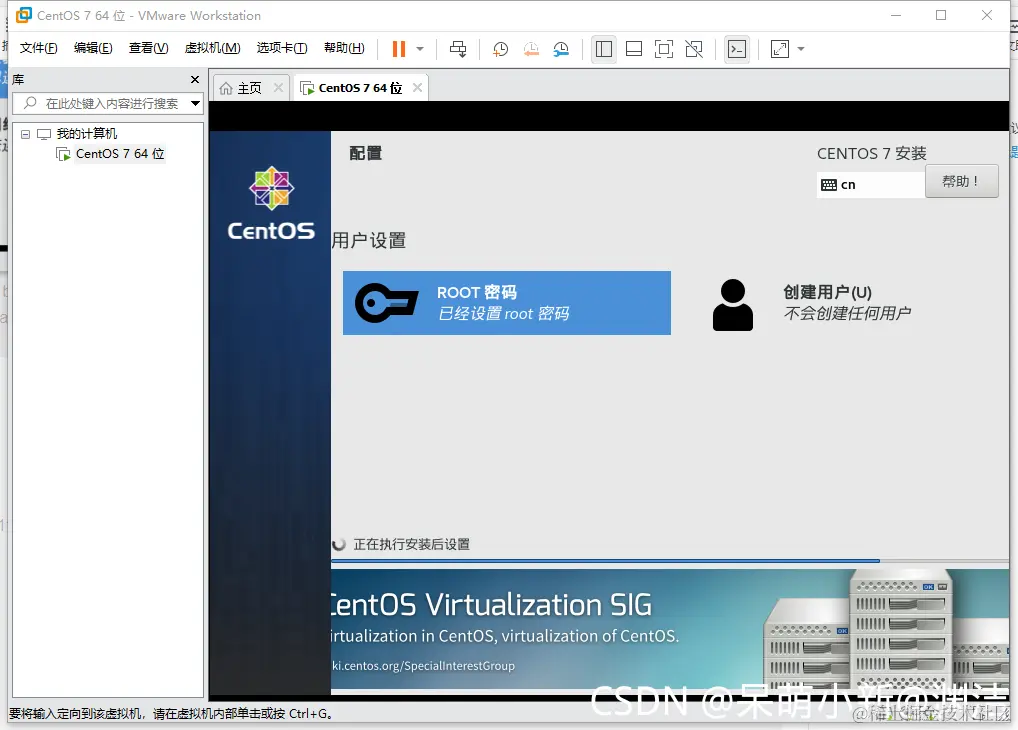The height and width of the screenshot is (730, 1018).
Task: Open the 选项卡(T) menu
Action: [282, 48]
